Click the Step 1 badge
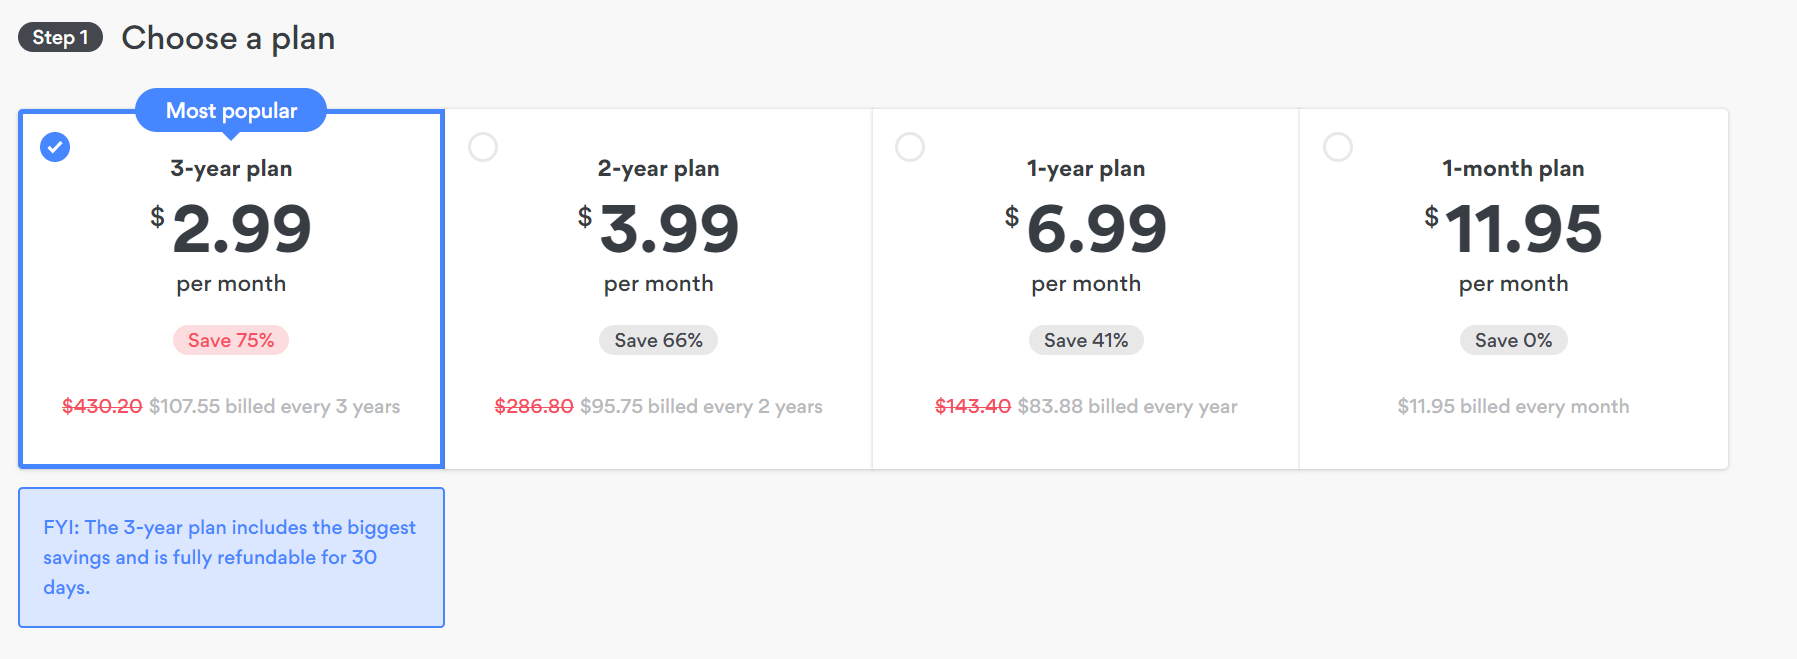Image resolution: width=1797 pixels, height=659 pixels. (60, 38)
